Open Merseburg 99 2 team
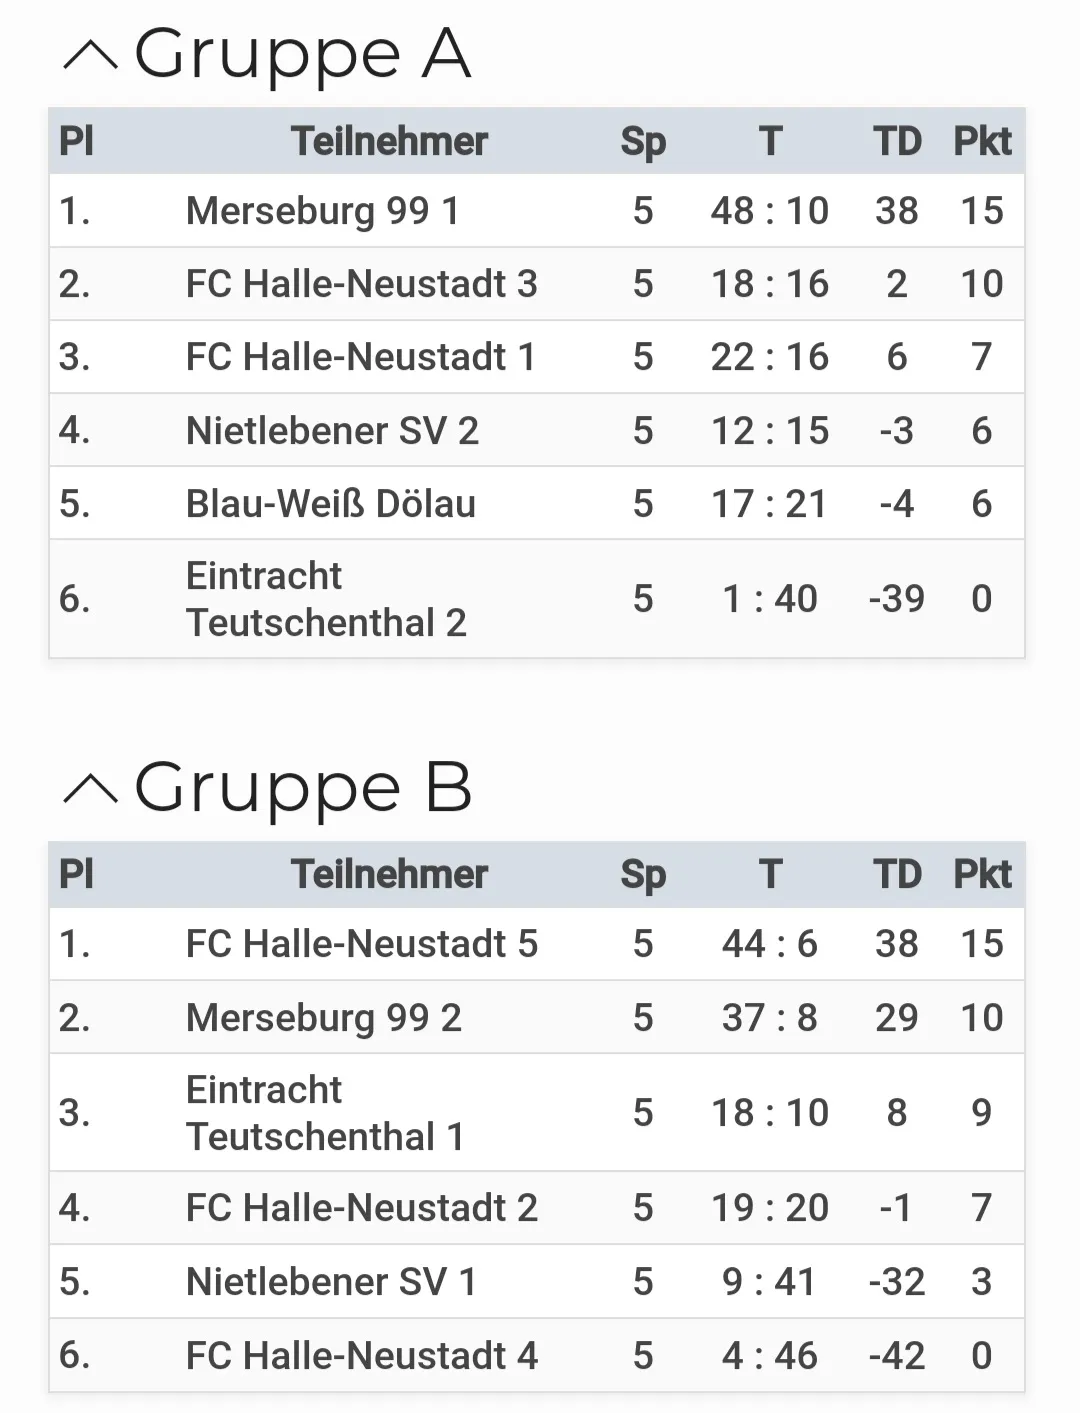Screen dimensions: 1080x1413 click(x=537, y=1017)
